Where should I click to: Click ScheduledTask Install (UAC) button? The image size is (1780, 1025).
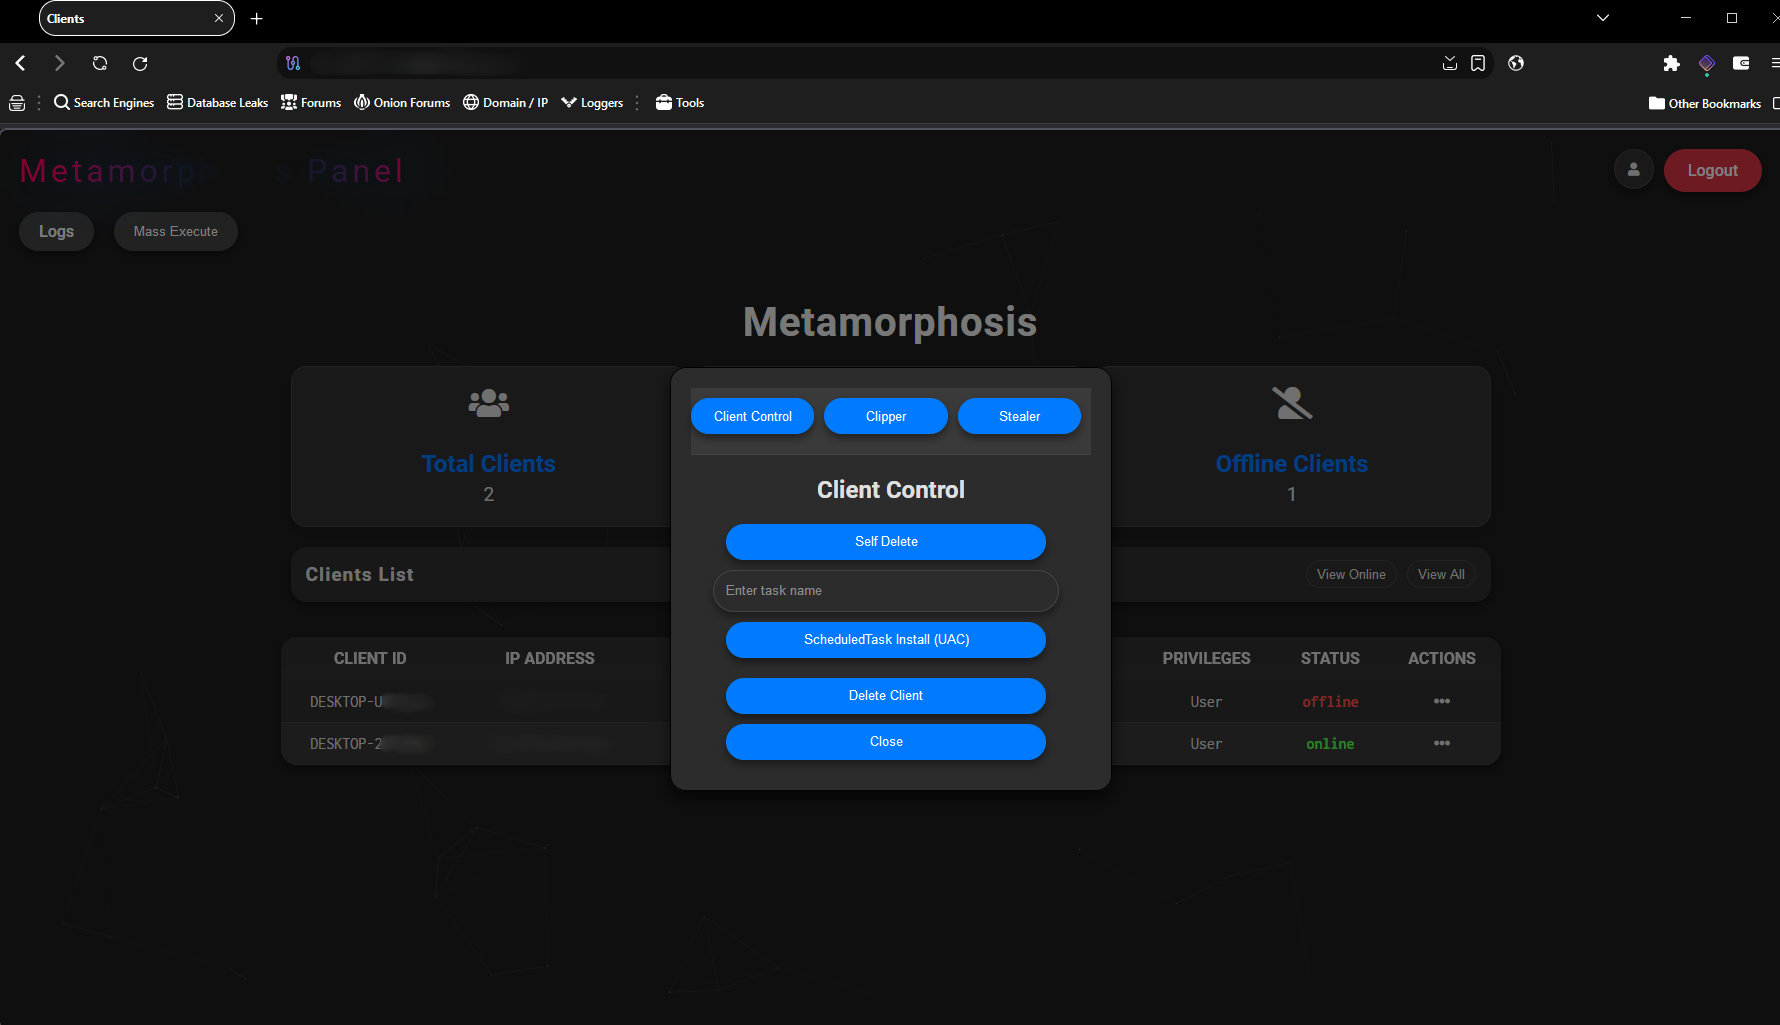coord(886,640)
